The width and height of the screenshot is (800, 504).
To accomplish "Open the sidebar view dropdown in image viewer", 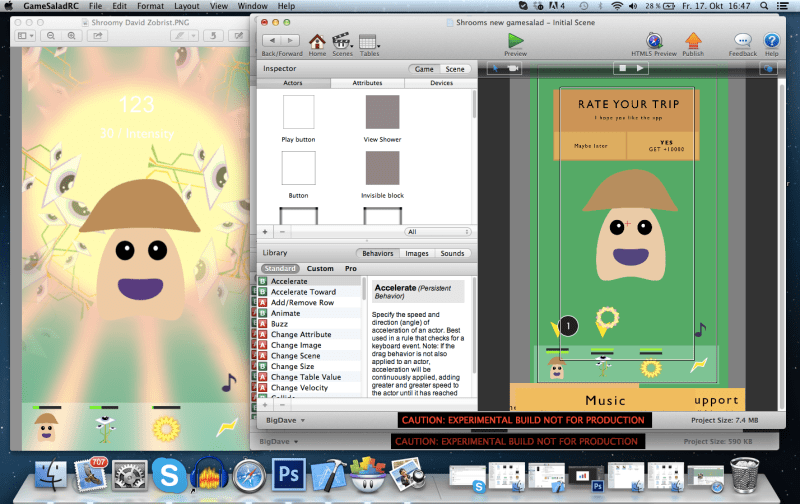I will pyautogui.click(x=26, y=36).
